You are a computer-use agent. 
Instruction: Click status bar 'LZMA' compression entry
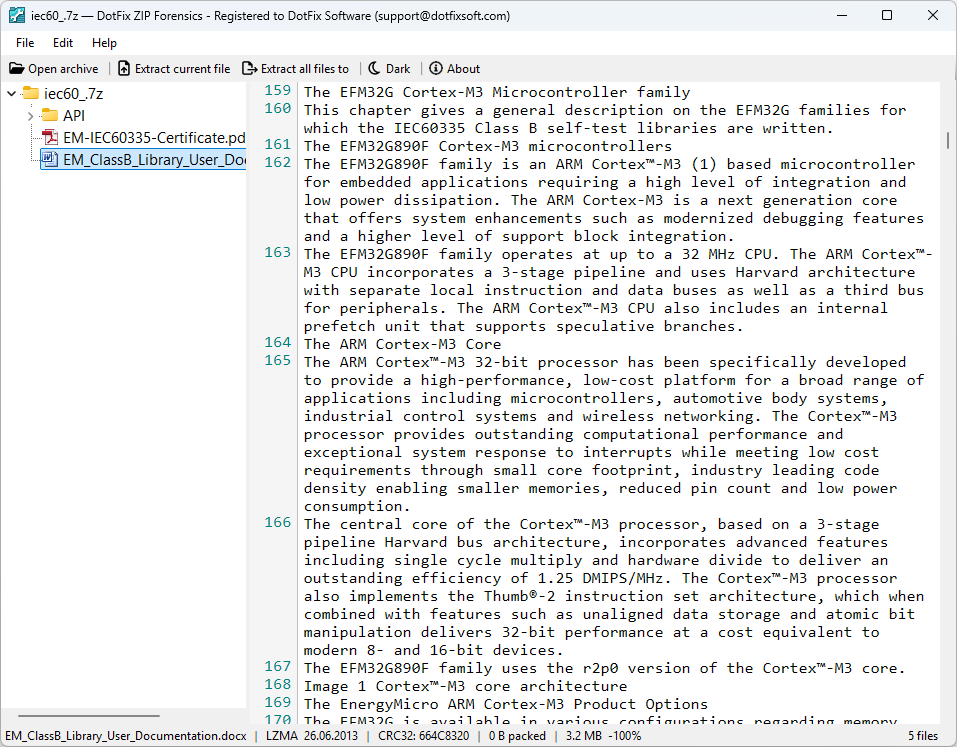281,736
